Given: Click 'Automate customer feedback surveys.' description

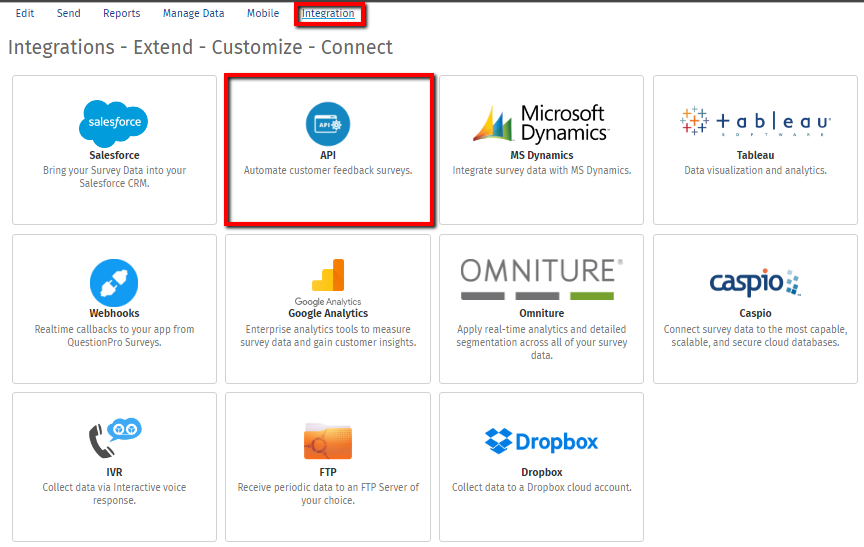Looking at the screenshot, I should coord(328,171).
